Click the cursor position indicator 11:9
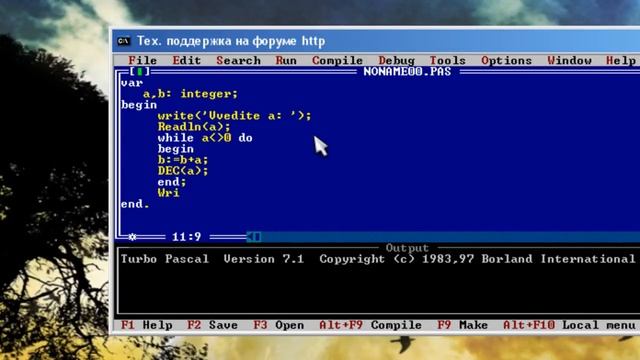This screenshot has width=640, height=360. point(187,237)
